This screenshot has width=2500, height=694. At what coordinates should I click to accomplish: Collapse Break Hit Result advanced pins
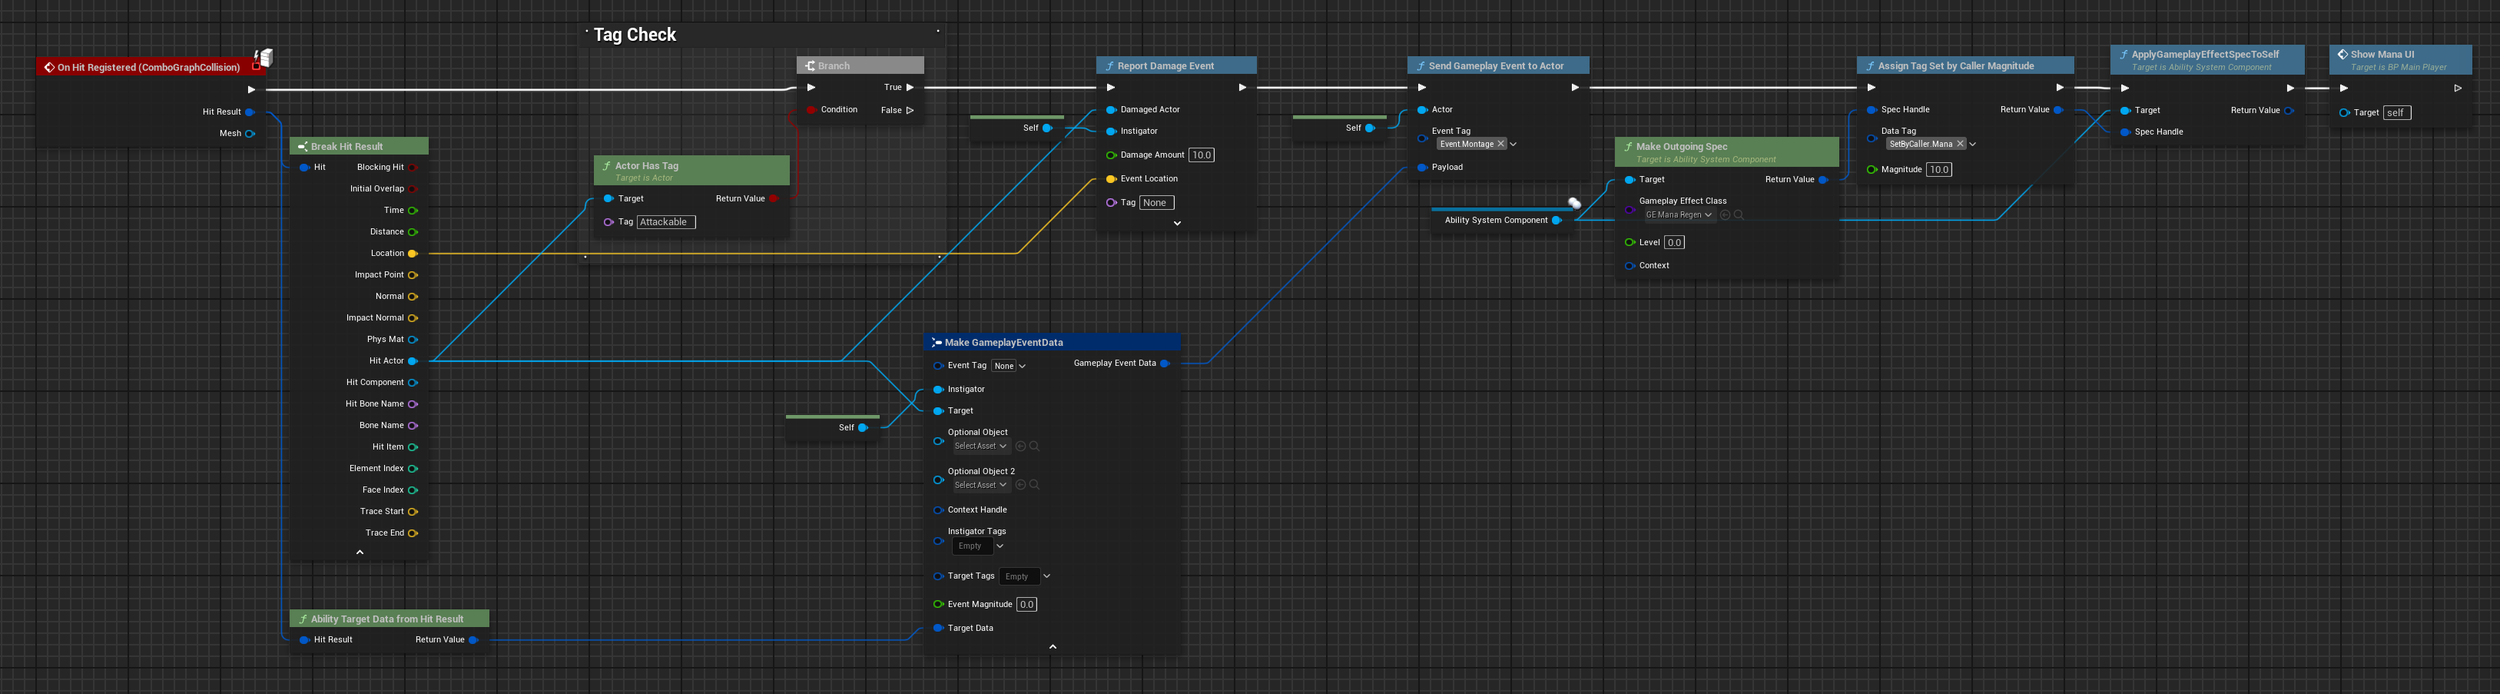tap(360, 552)
